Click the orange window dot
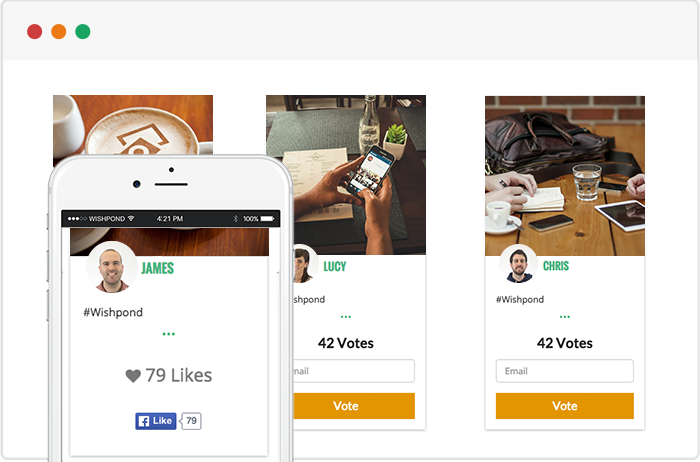This screenshot has width=700, height=462. 58,32
